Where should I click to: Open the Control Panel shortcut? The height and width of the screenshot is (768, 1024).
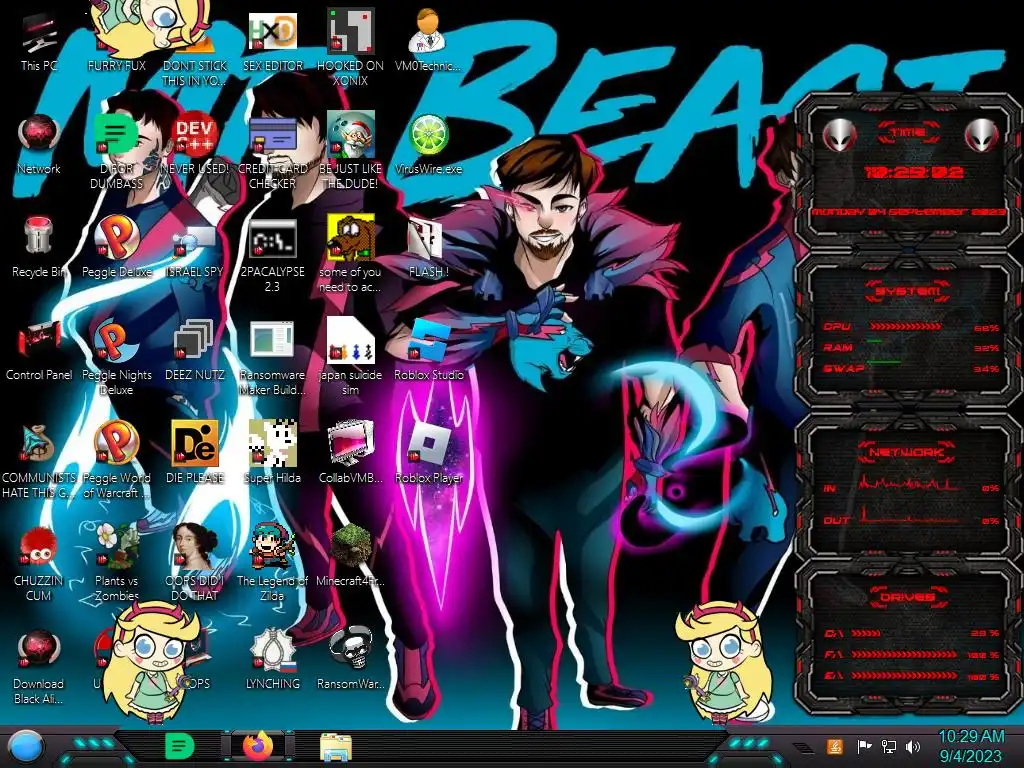point(39,351)
